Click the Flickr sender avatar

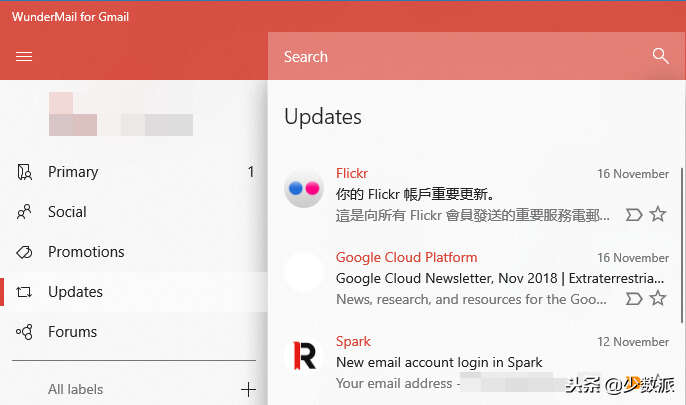point(304,189)
